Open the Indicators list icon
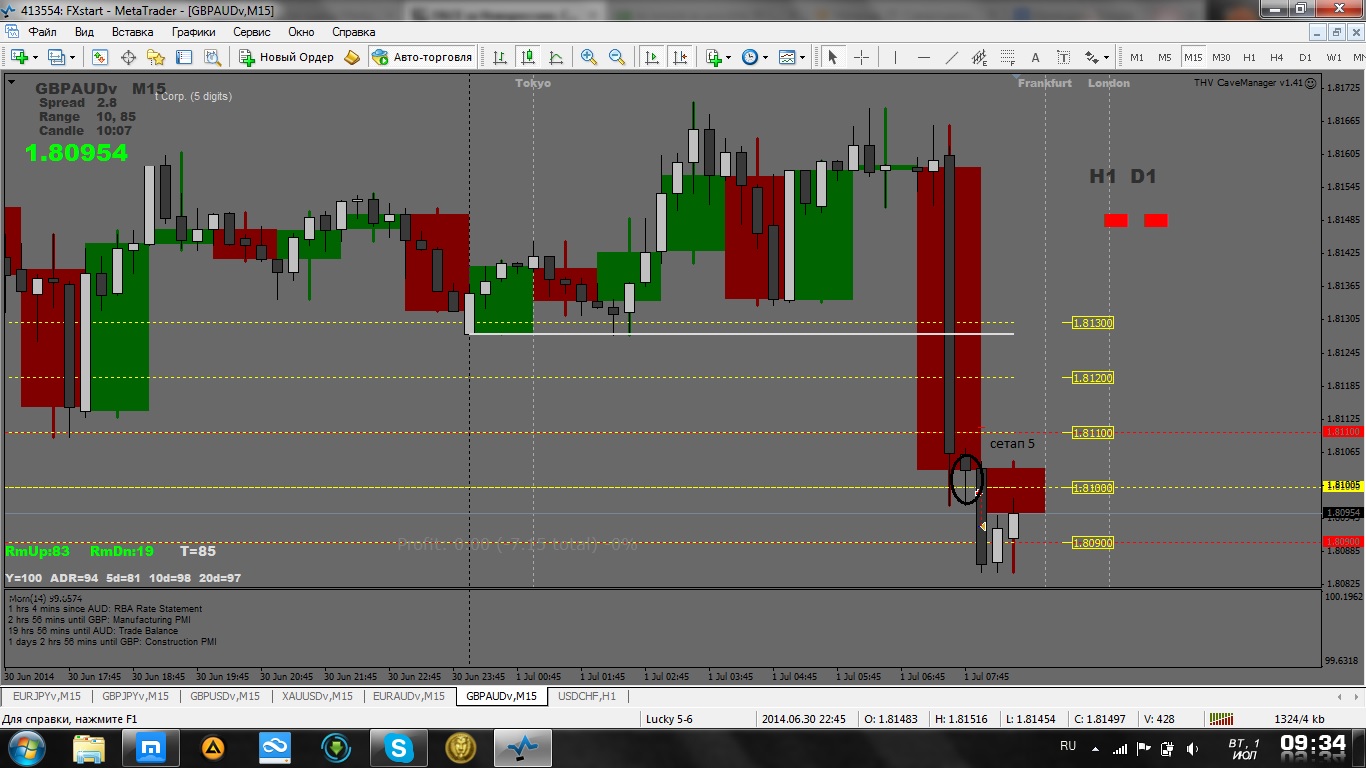This screenshot has height=768, width=1366. (714, 57)
